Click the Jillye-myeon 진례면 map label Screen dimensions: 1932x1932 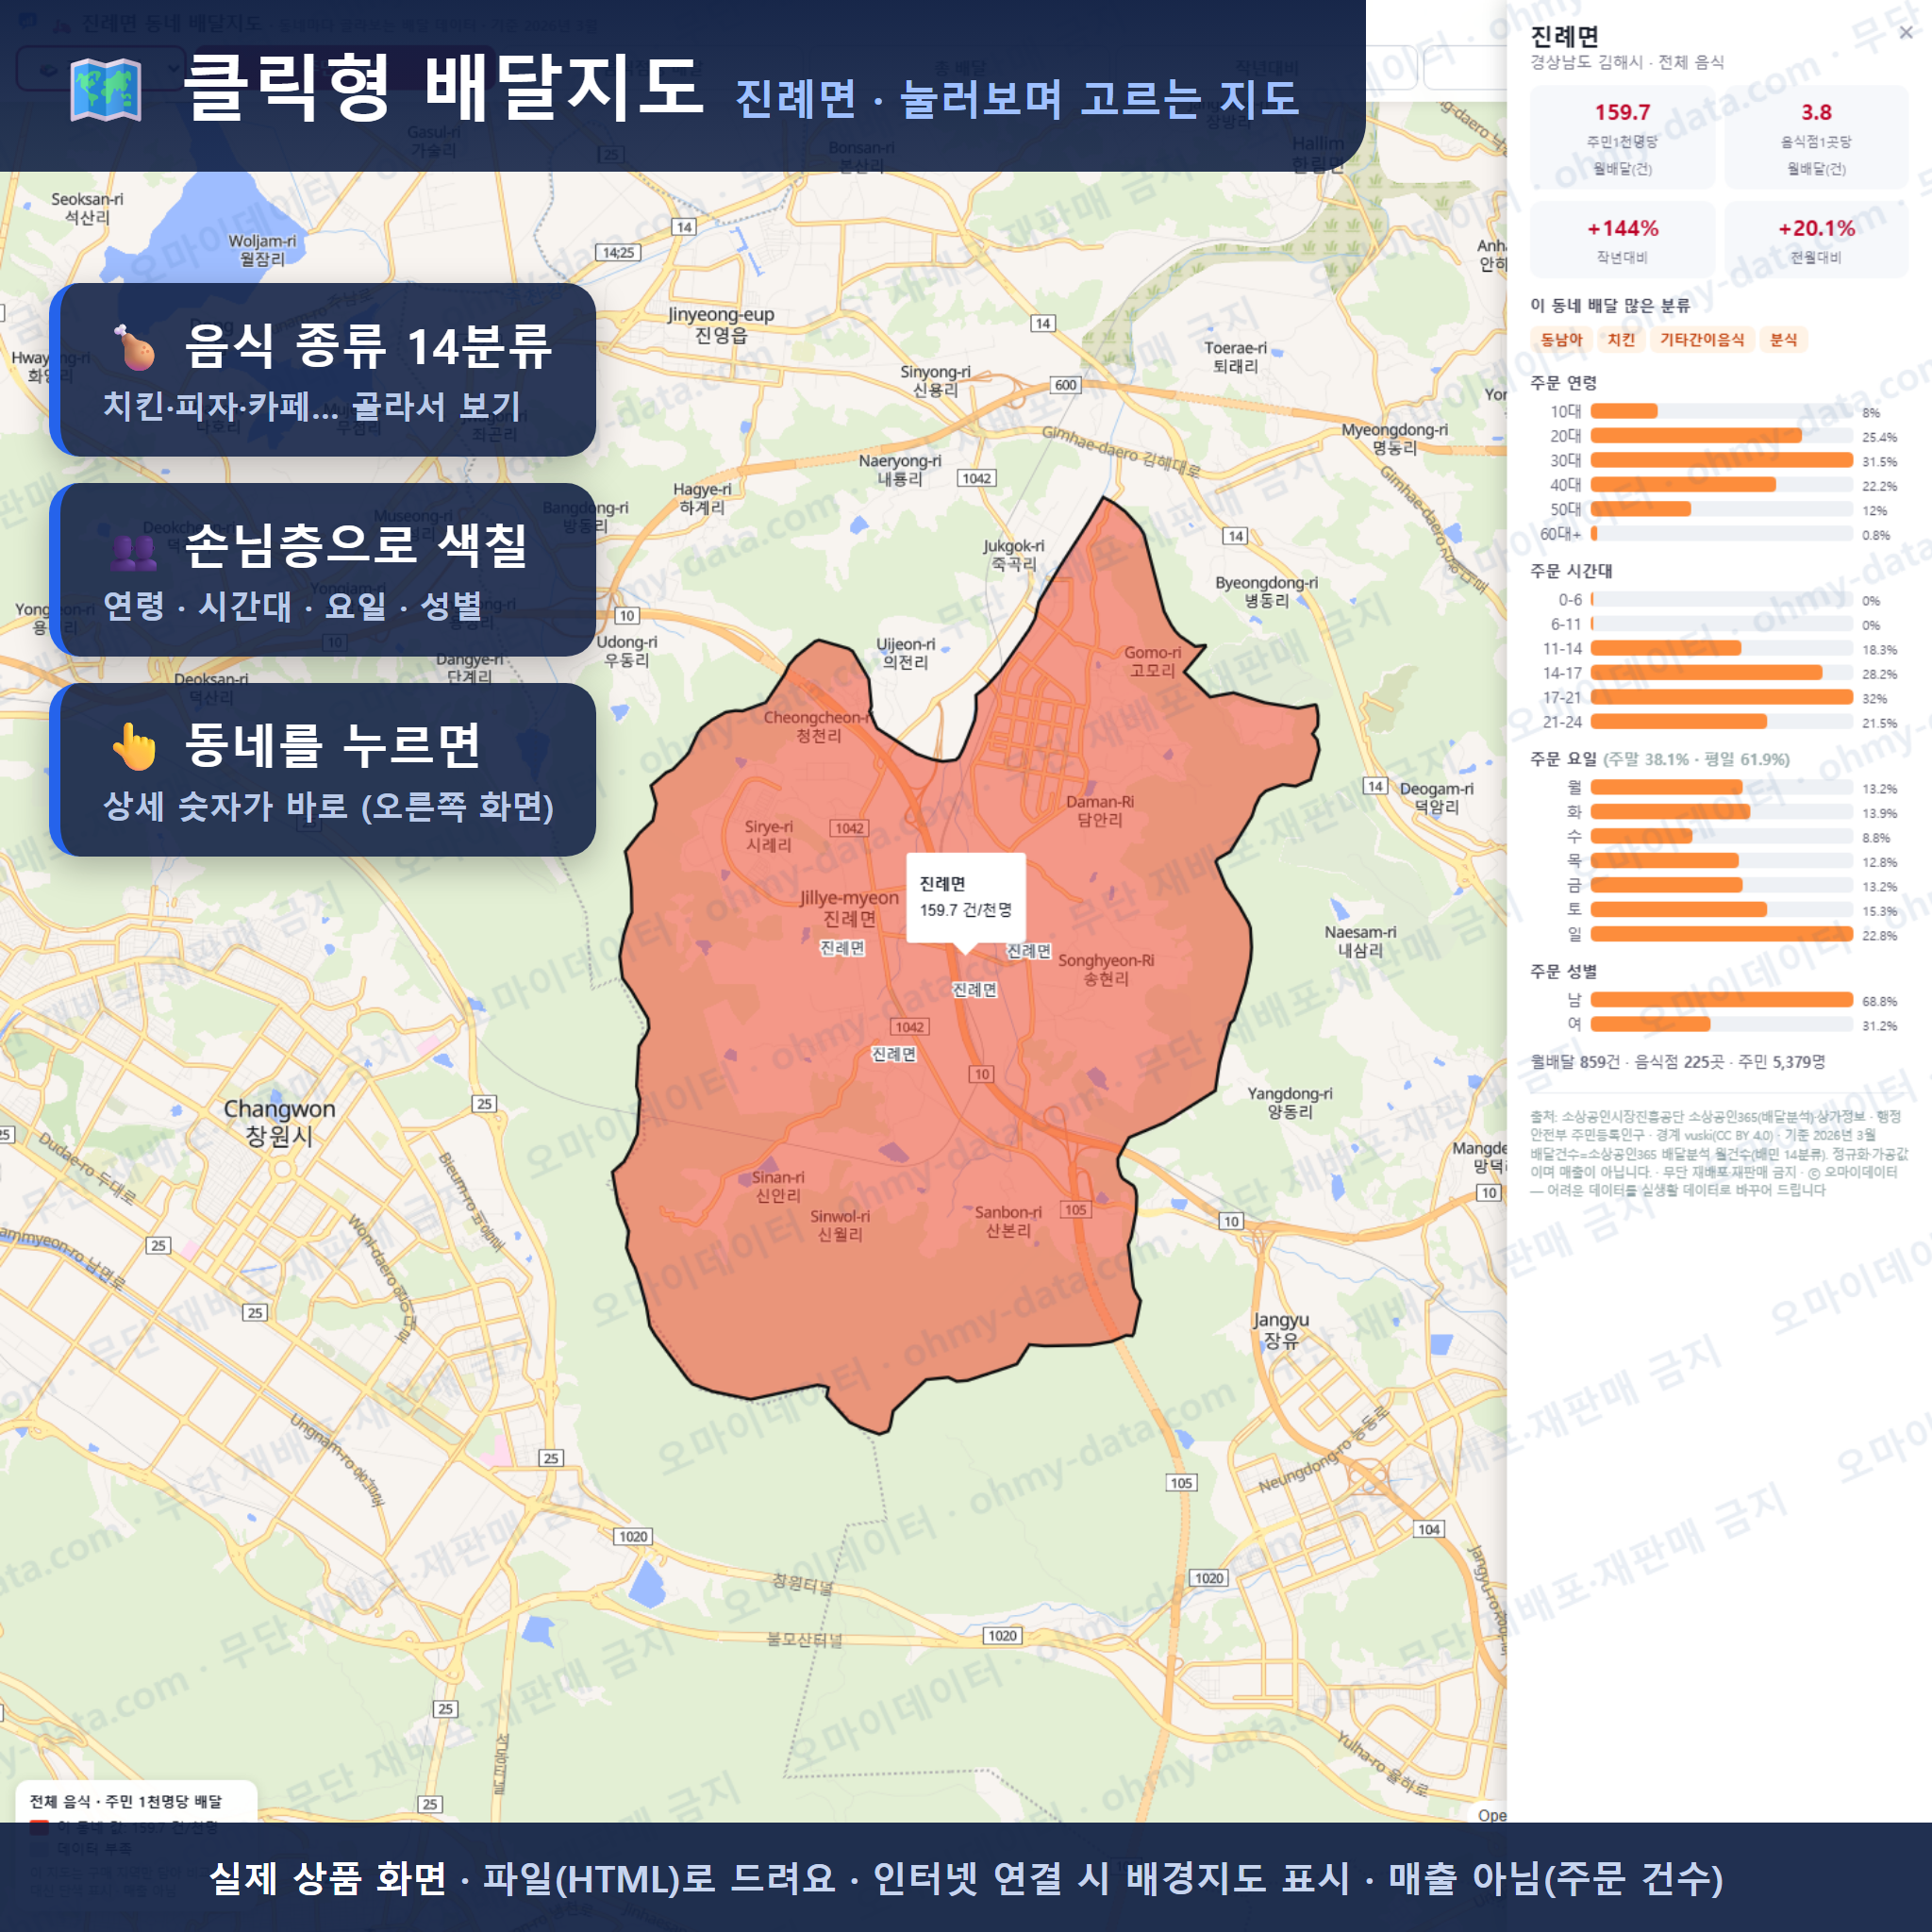tap(849, 908)
